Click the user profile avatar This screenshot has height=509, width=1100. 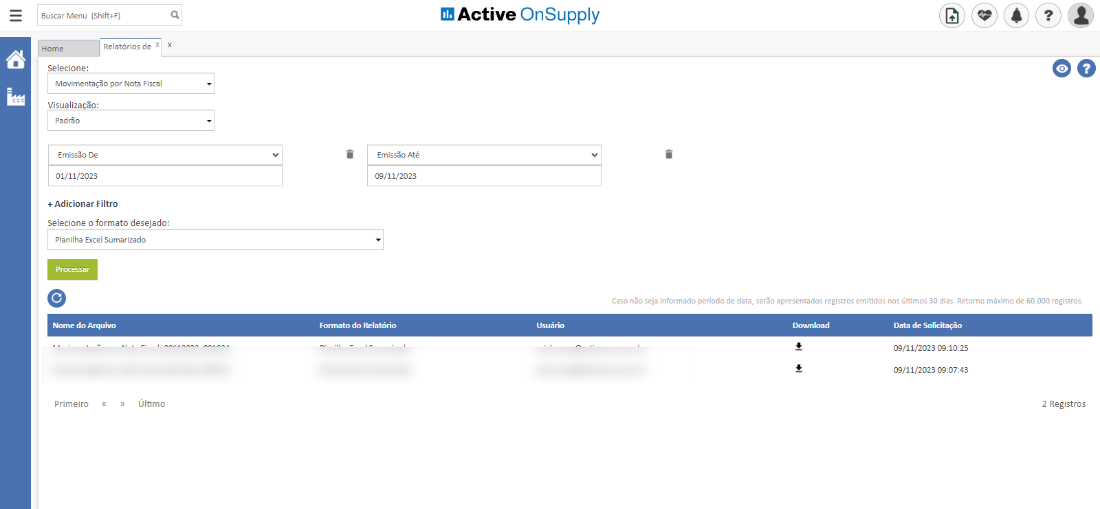click(1080, 15)
